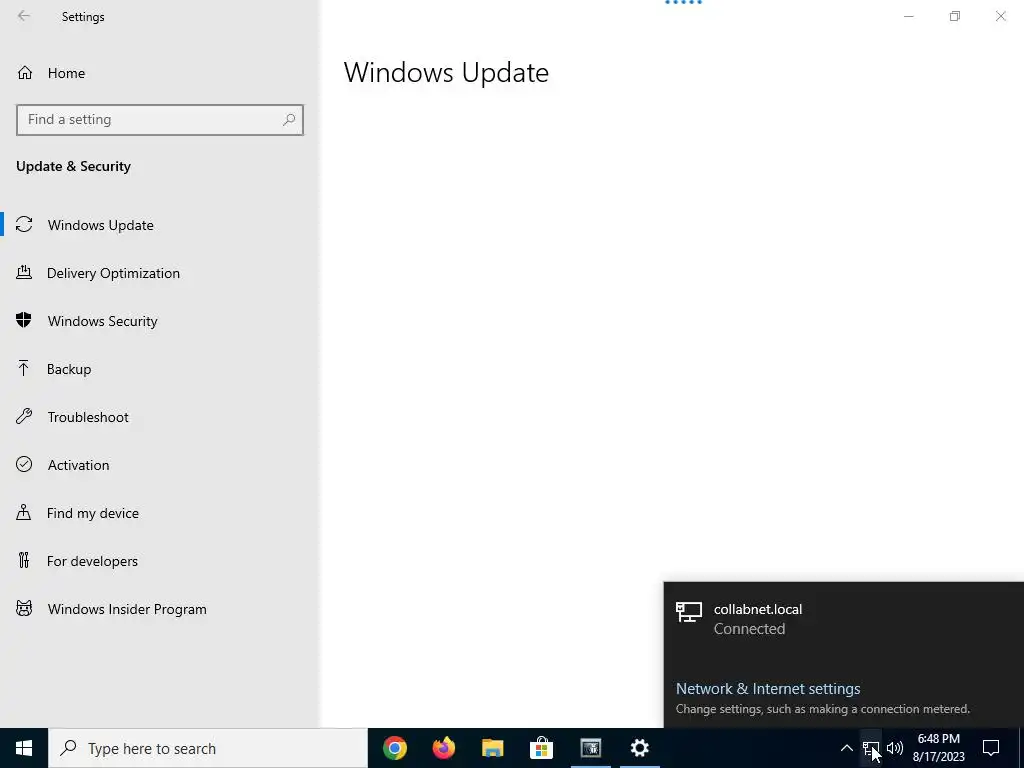Select For developers in the sidebar

tap(160, 561)
